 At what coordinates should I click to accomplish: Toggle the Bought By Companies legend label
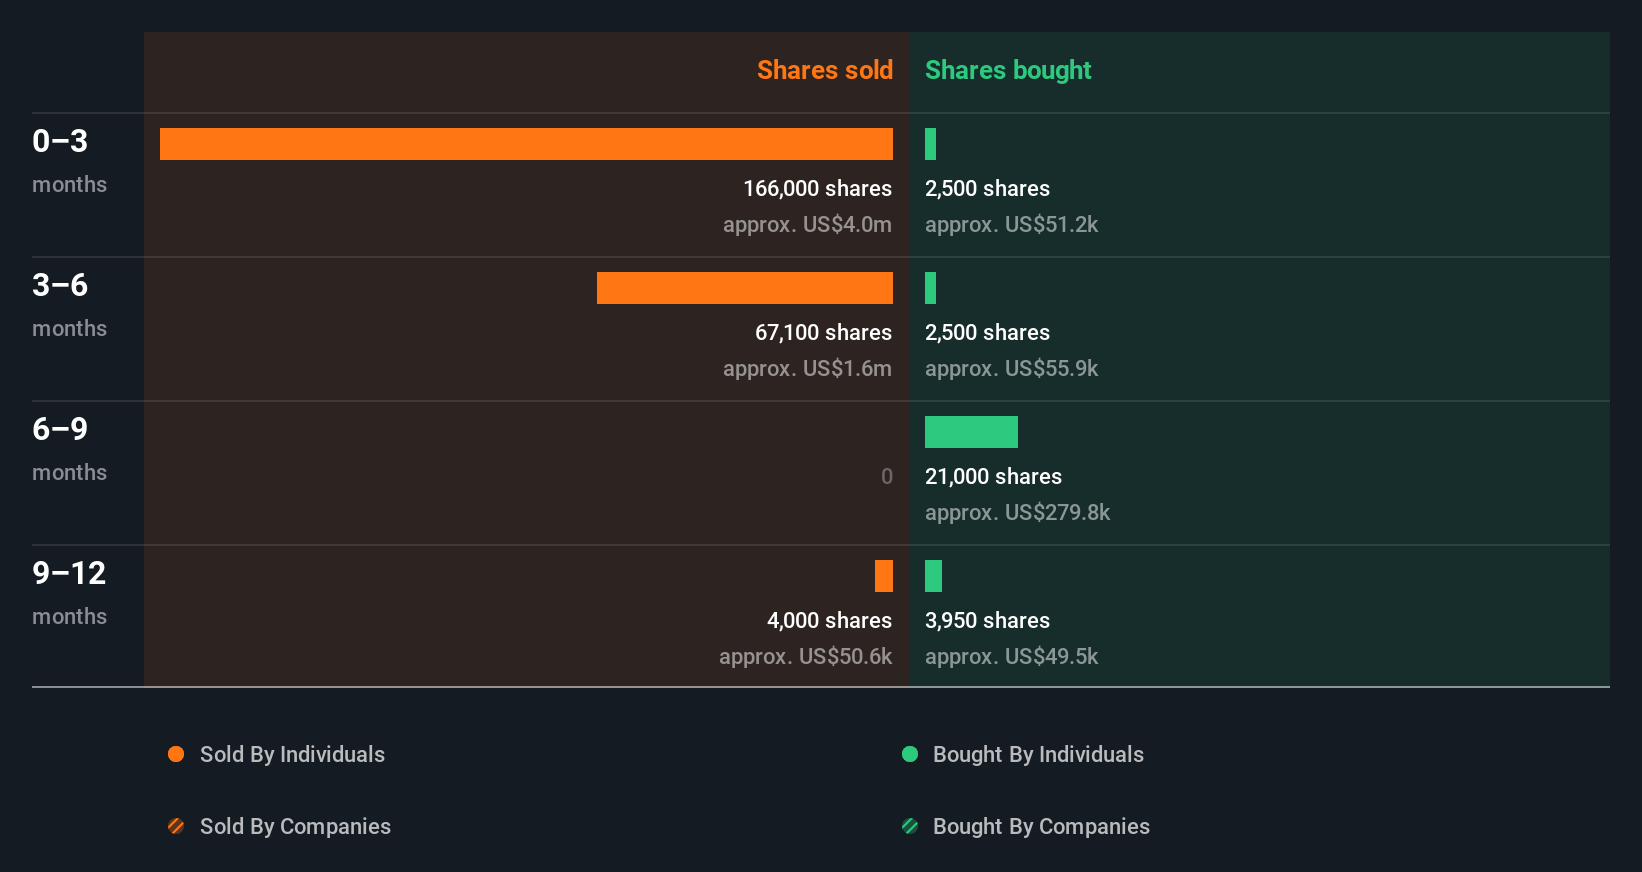[x=1041, y=826]
